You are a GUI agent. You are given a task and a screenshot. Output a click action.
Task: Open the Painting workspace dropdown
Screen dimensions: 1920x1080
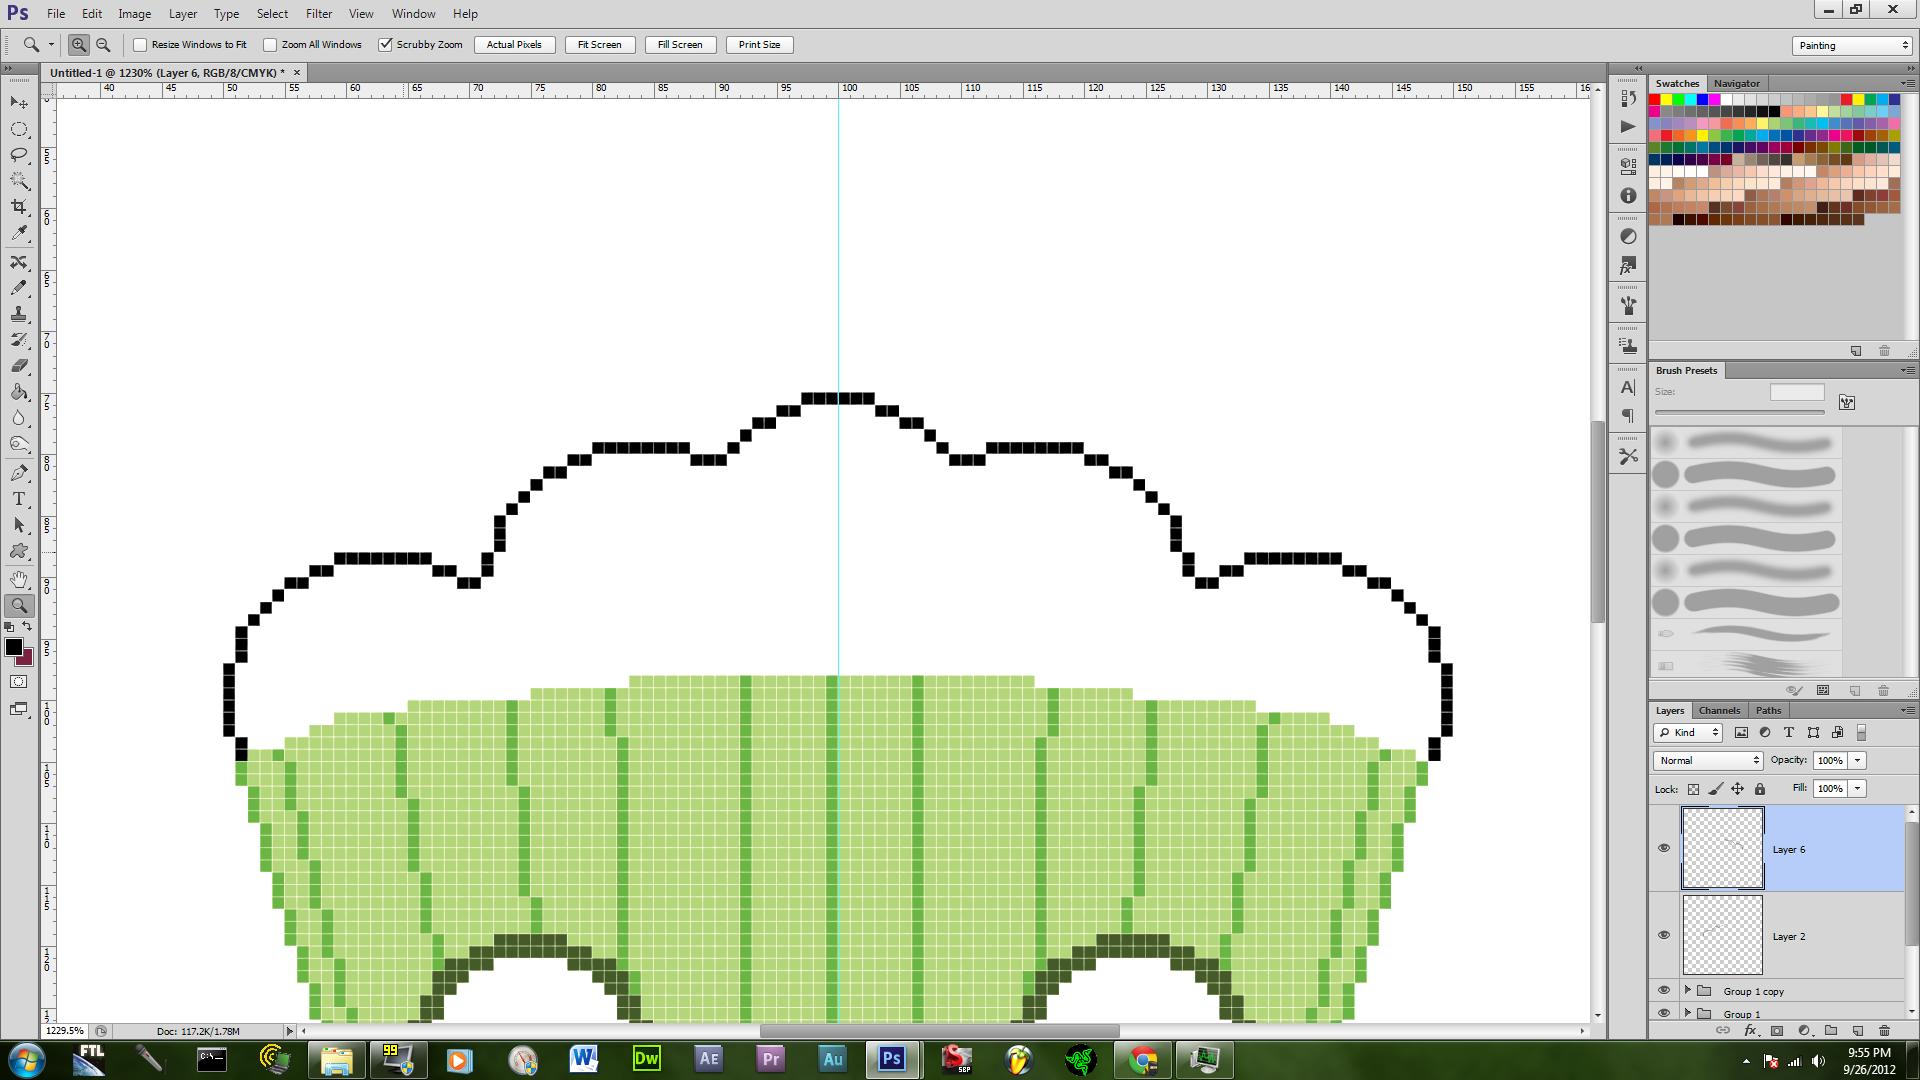(x=1852, y=45)
